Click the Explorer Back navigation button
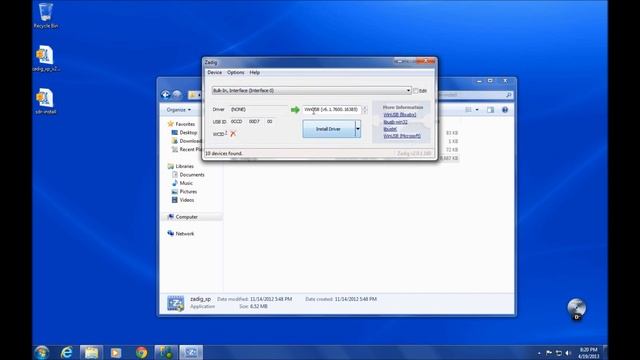The height and width of the screenshot is (360, 640). (x=165, y=95)
